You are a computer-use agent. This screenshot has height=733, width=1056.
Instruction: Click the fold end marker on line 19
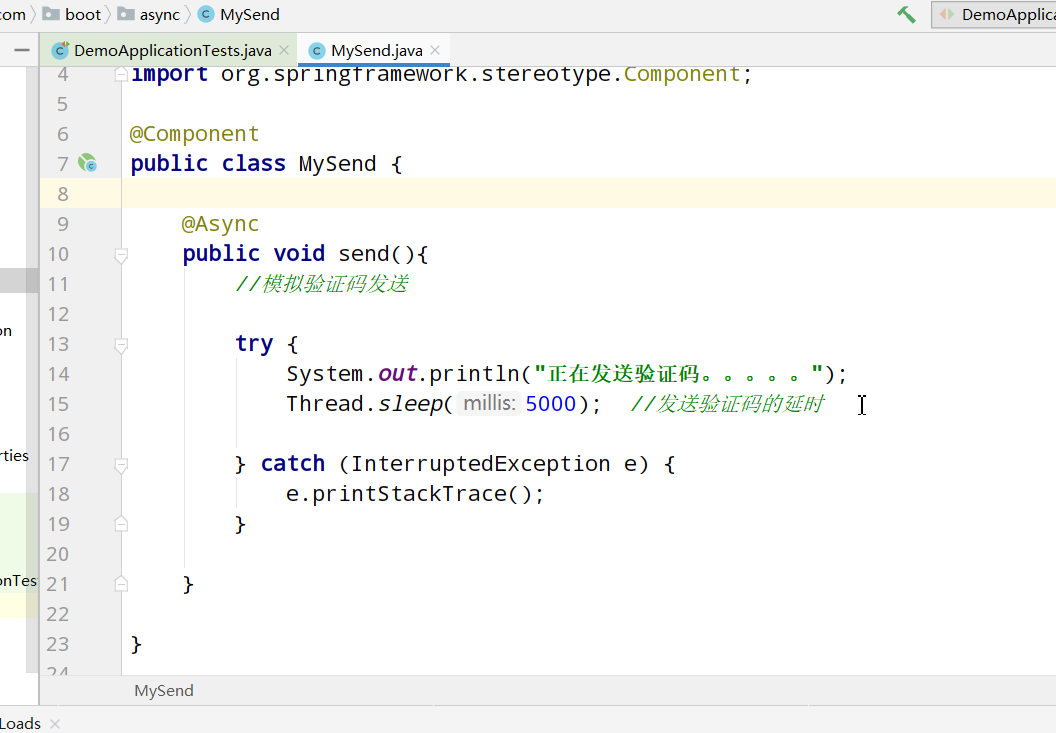[121, 524]
